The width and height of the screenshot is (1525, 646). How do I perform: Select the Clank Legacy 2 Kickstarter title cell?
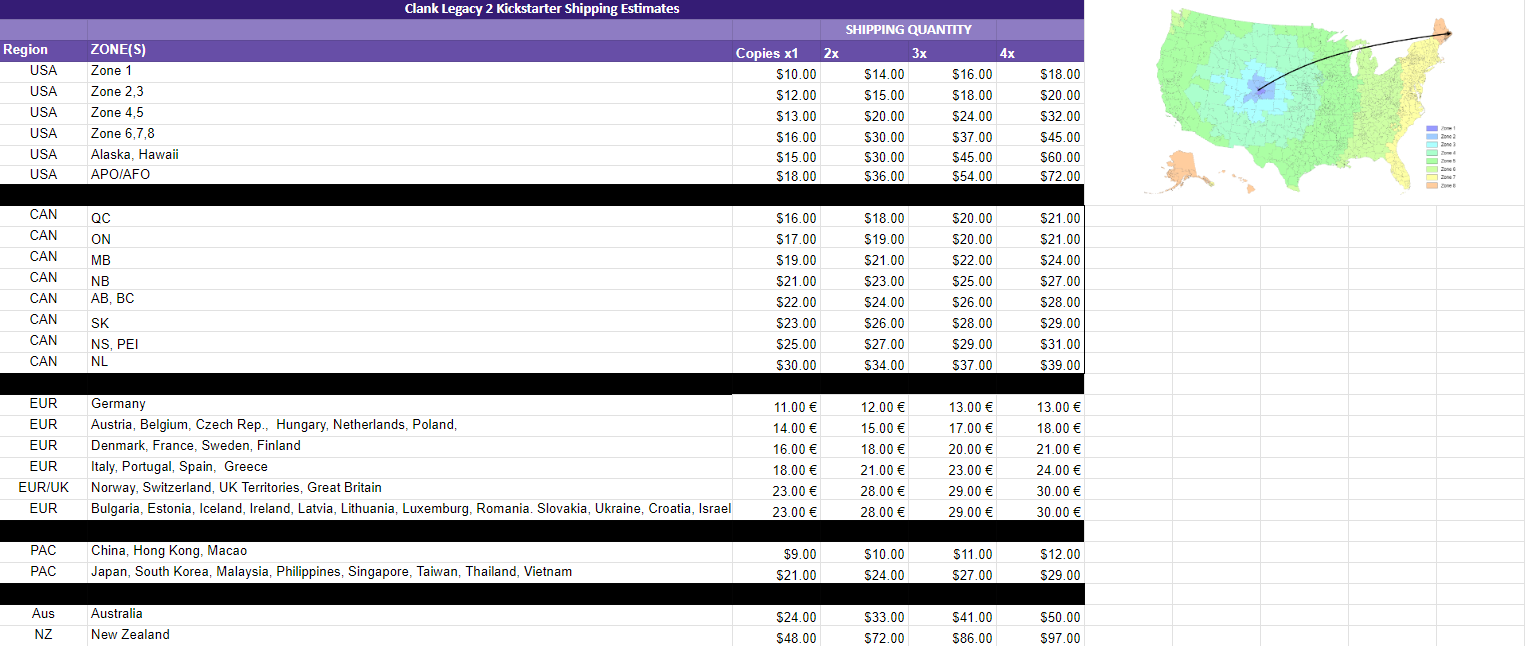click(542, 9)
